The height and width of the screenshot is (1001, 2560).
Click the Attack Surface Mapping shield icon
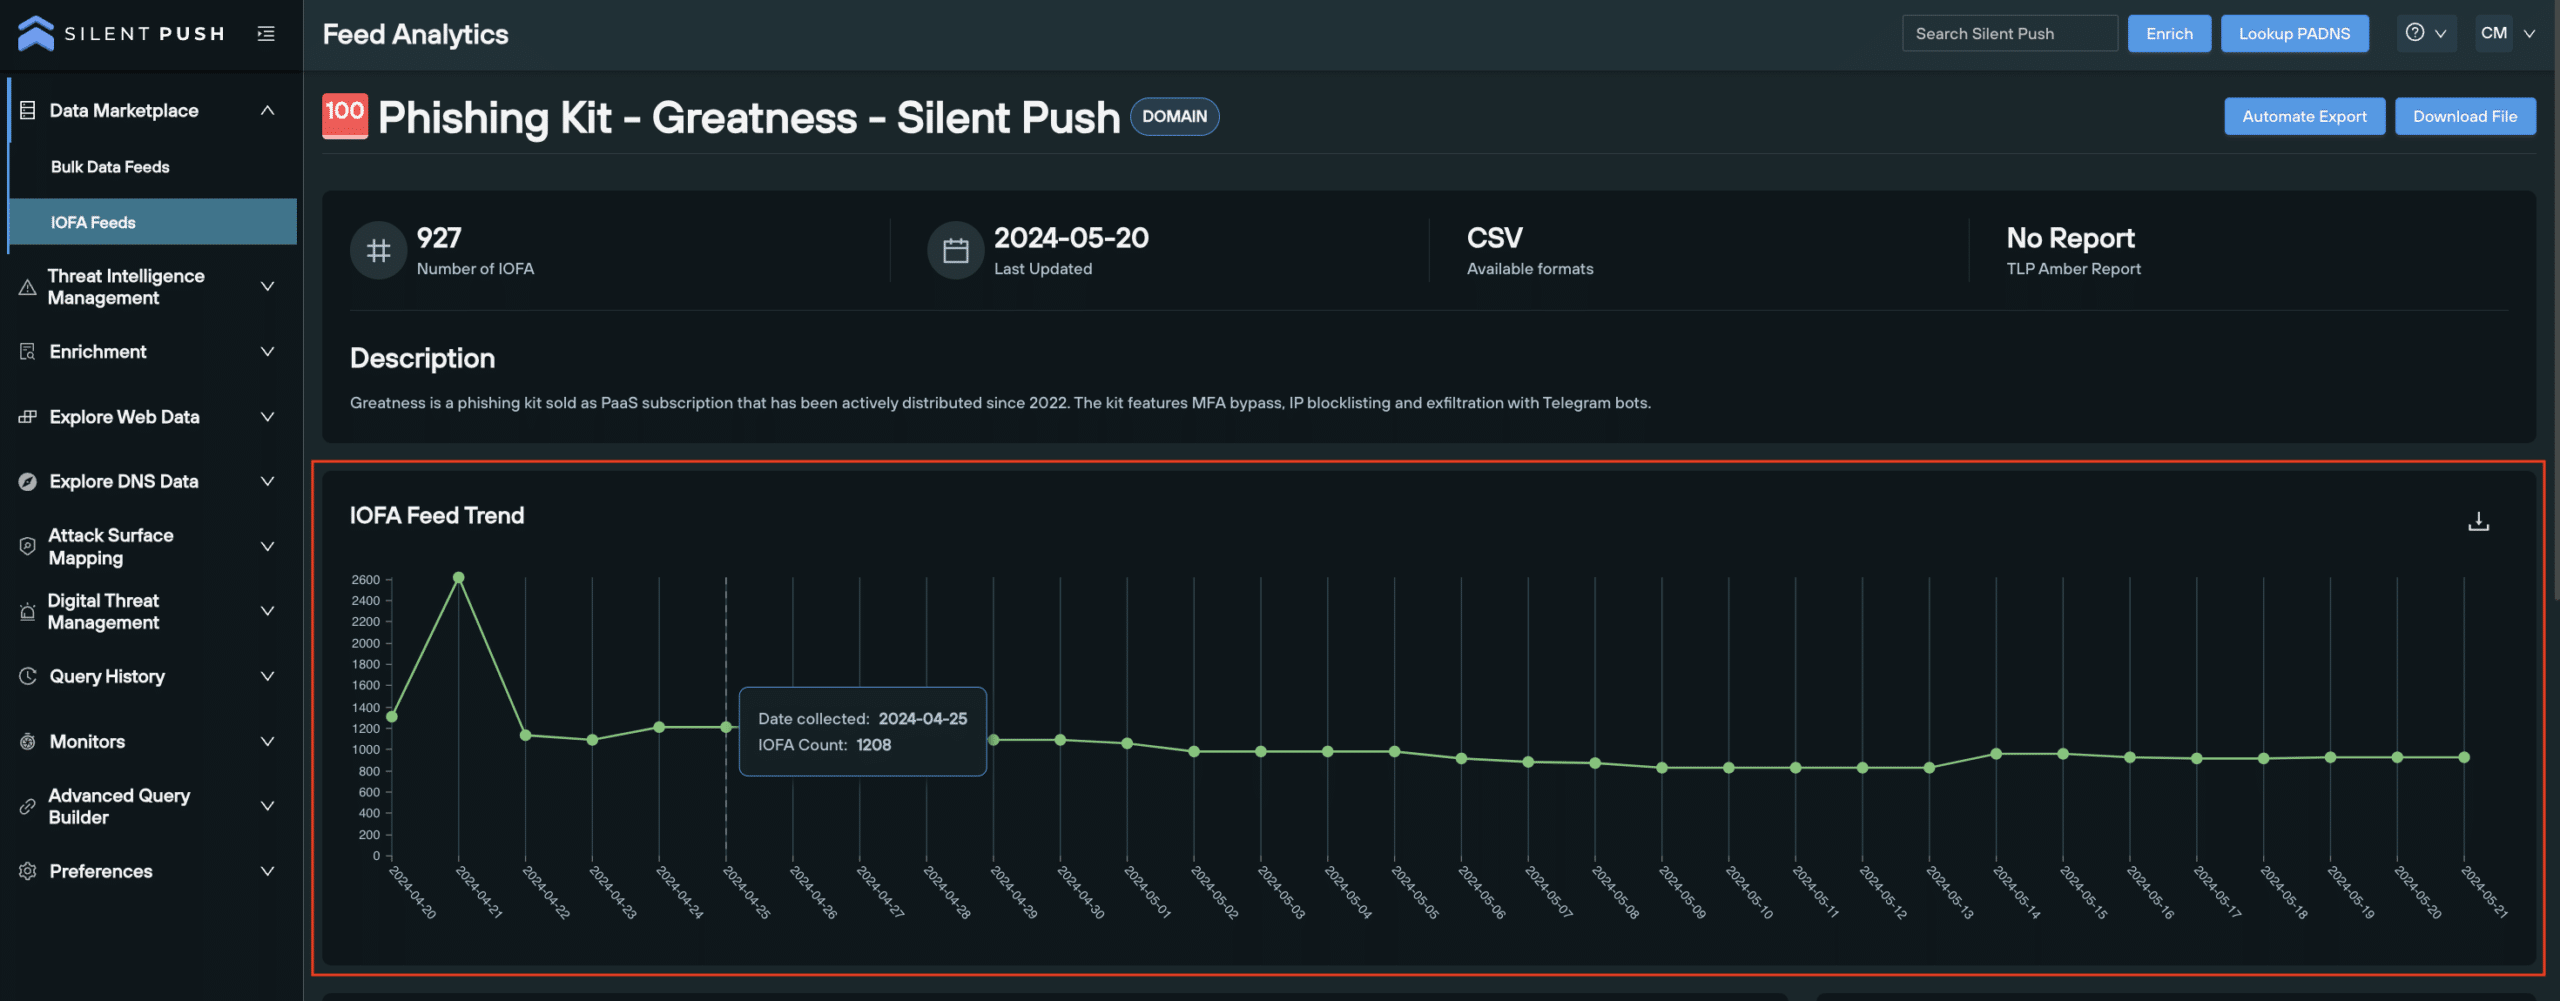coord(28,546)
